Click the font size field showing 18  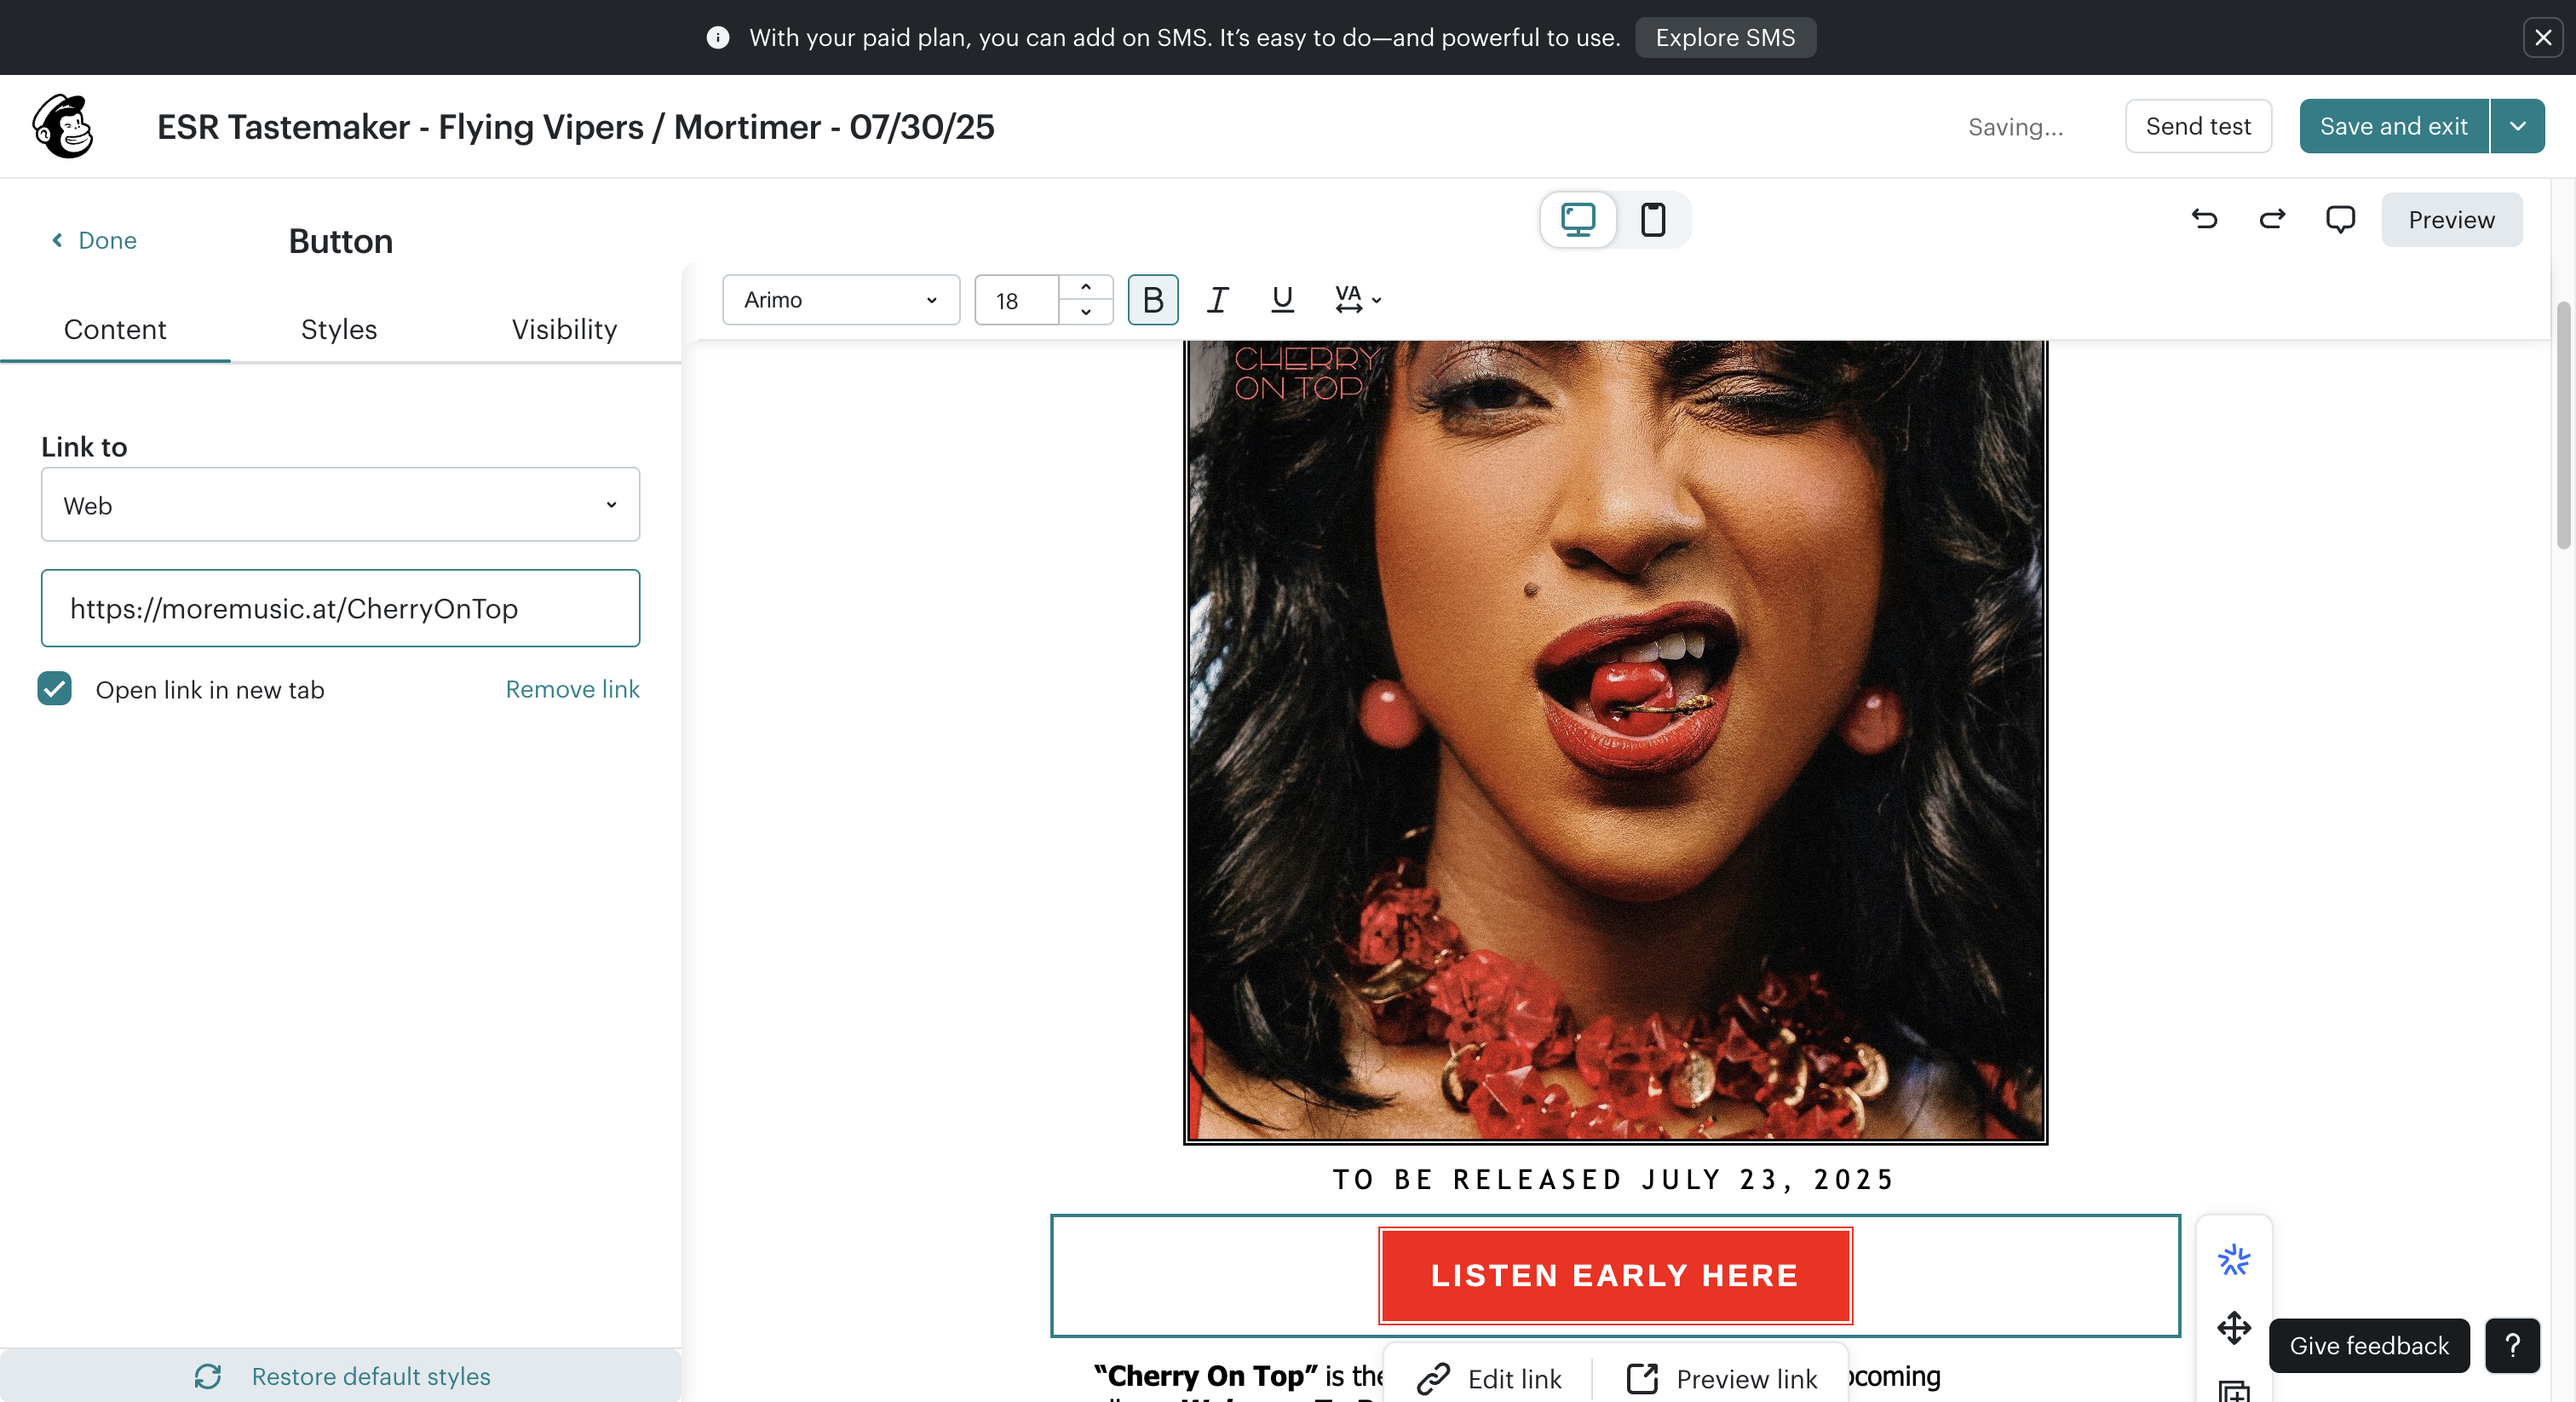pos(1015,300)
